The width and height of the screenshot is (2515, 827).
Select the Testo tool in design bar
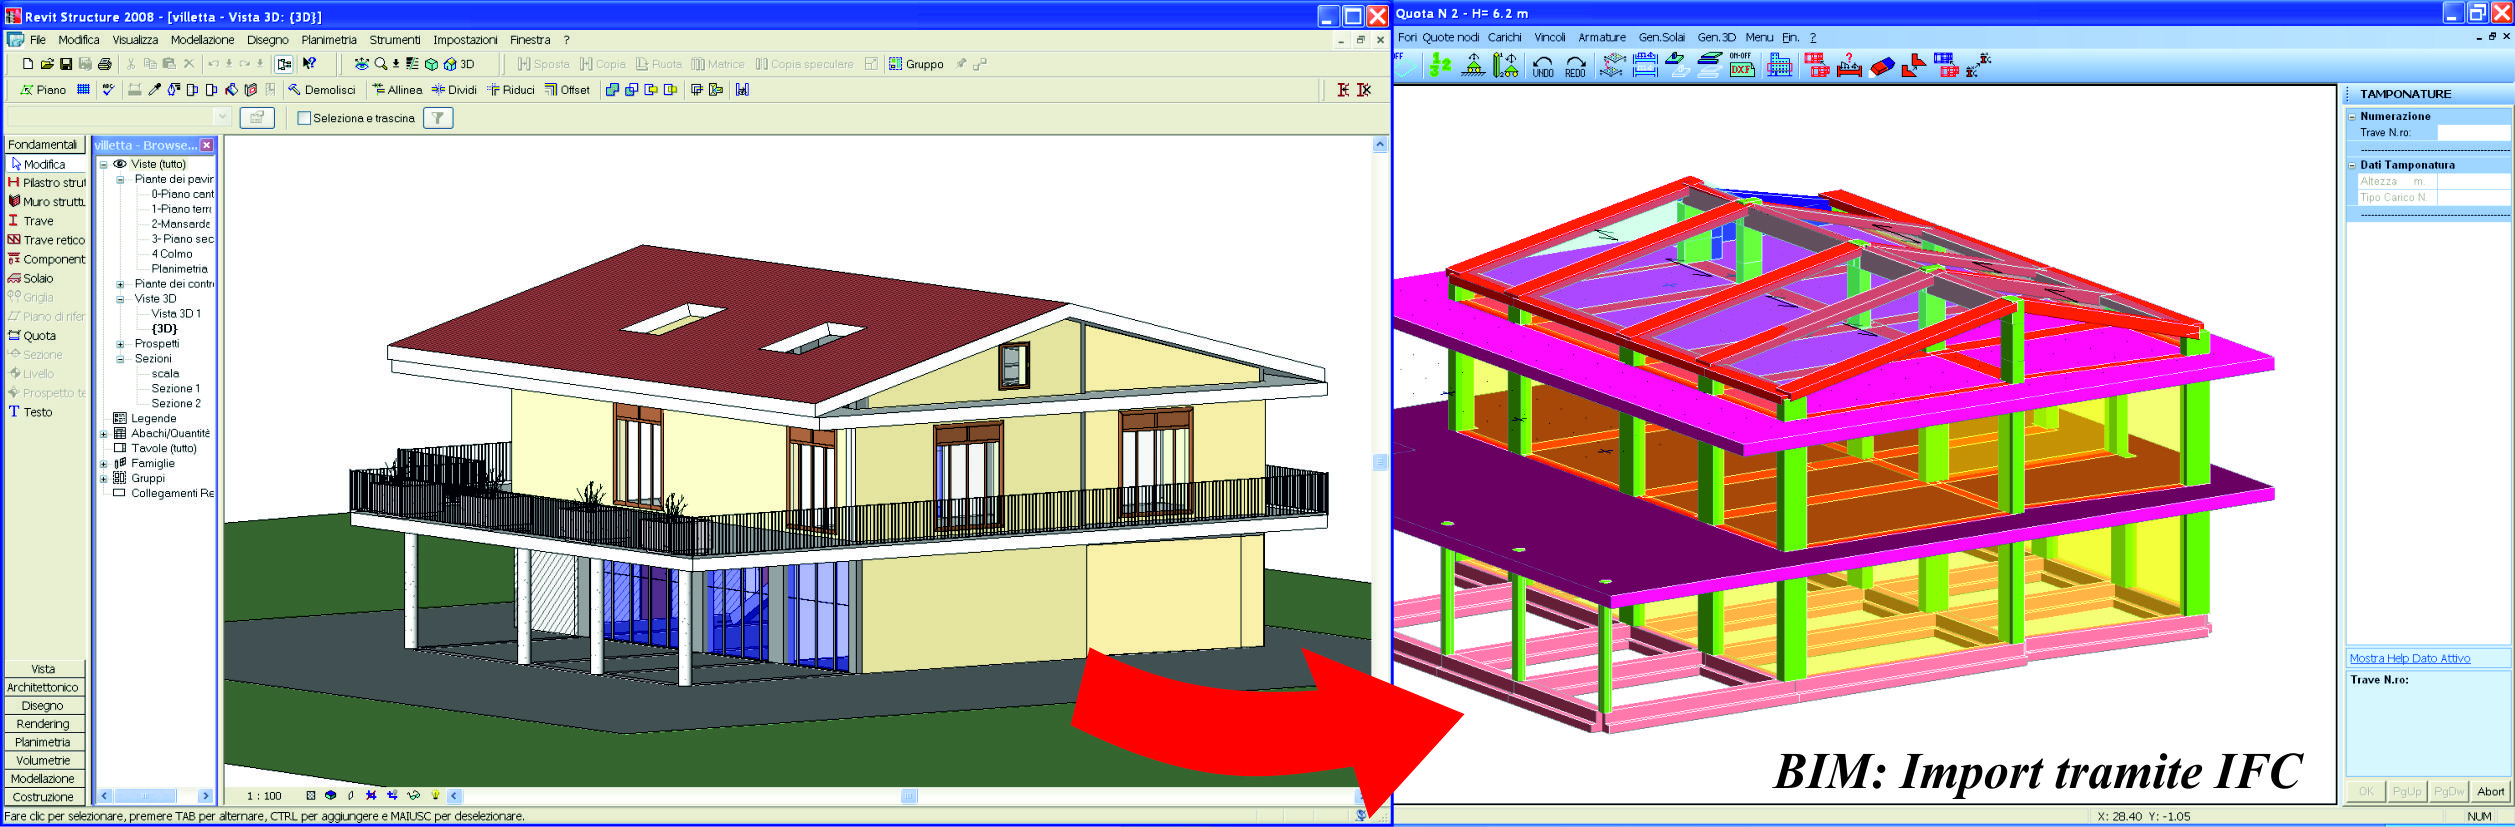pos(30,412)
